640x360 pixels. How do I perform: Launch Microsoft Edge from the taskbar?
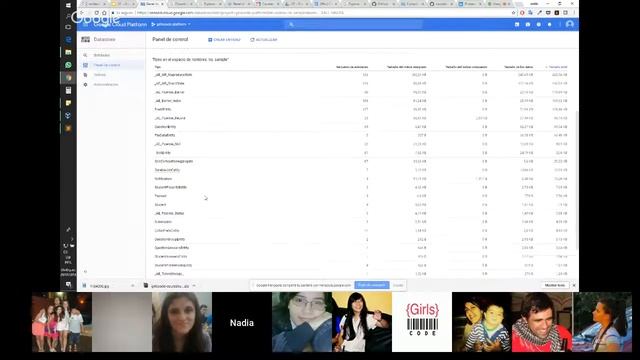point(68,39)
